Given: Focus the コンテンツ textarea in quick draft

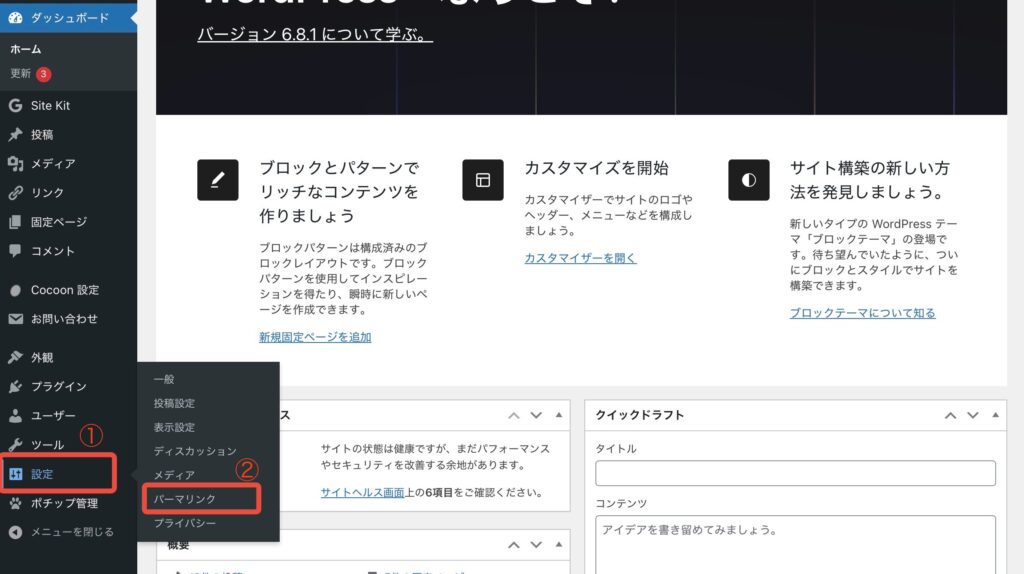Looking at the screenshot, I should coord(795,545).
